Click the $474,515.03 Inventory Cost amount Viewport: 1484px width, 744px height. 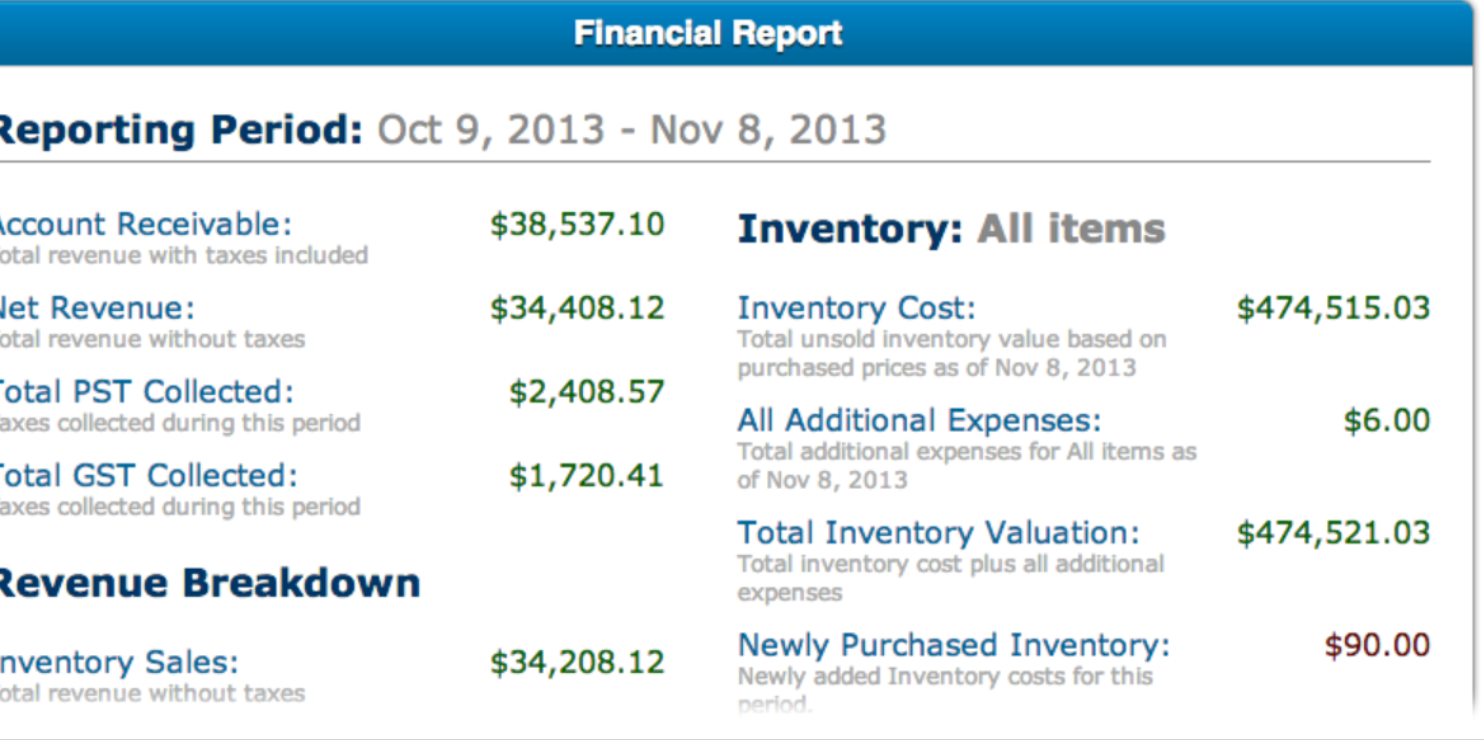pos(1333,308)
